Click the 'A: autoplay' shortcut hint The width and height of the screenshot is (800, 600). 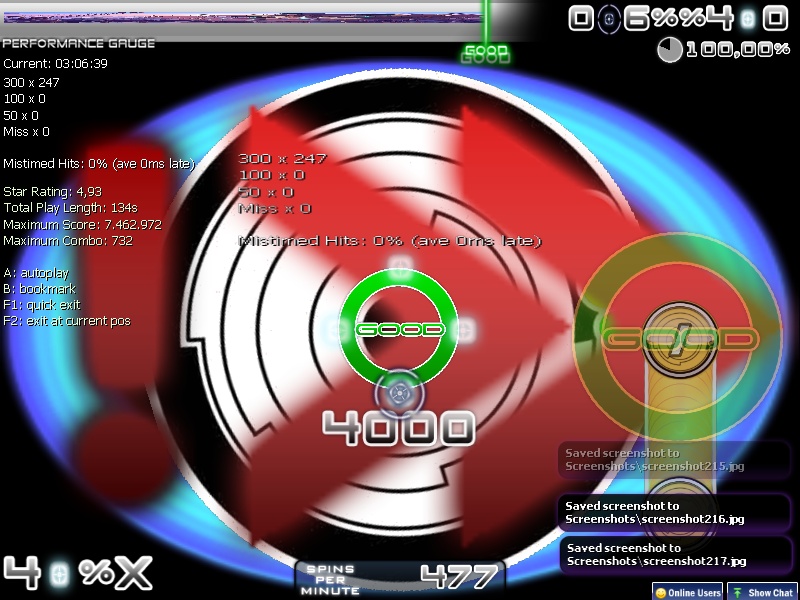[x=36, y=273]
